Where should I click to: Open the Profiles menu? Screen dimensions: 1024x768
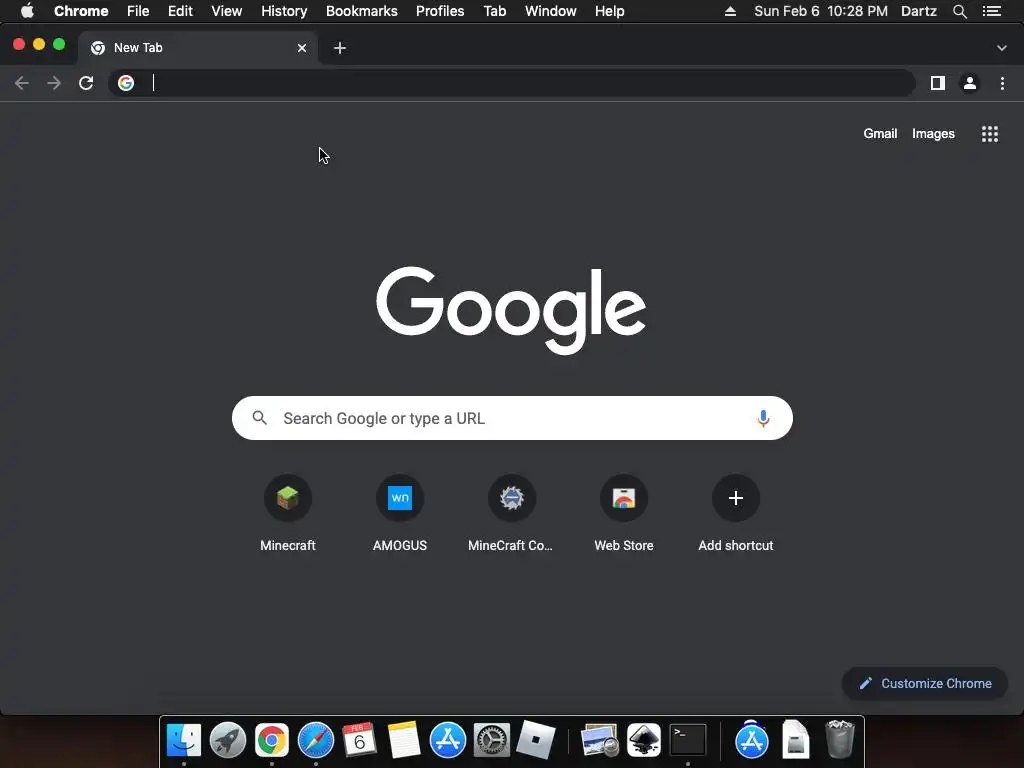tap(440, 11)
